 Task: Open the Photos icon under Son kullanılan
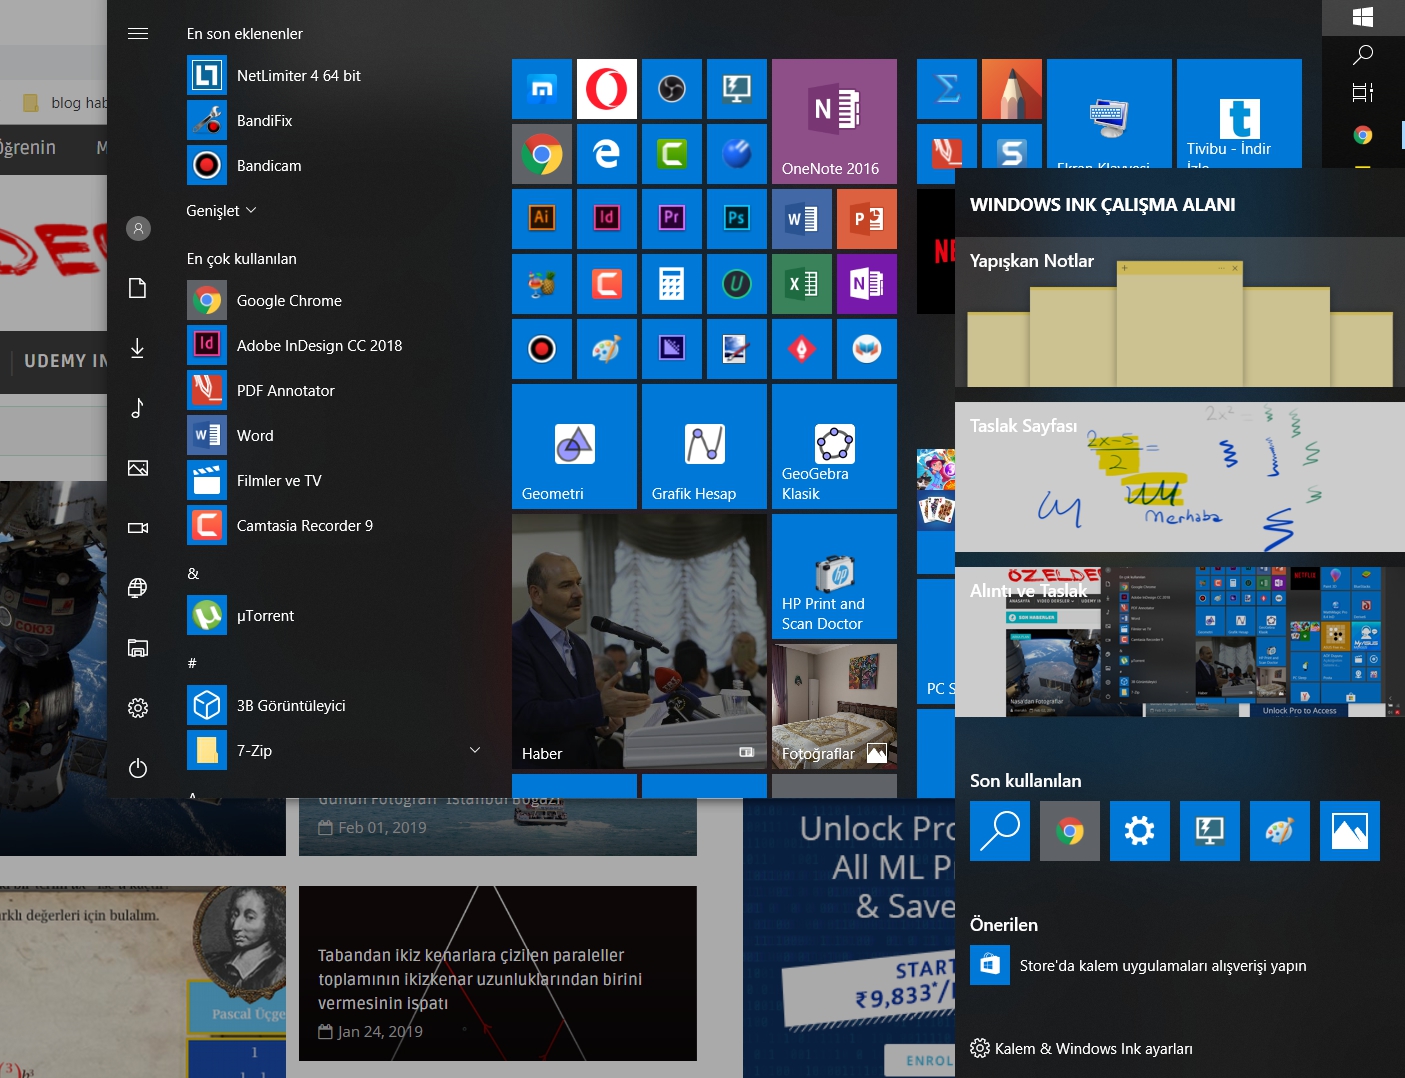(1350, 831)
